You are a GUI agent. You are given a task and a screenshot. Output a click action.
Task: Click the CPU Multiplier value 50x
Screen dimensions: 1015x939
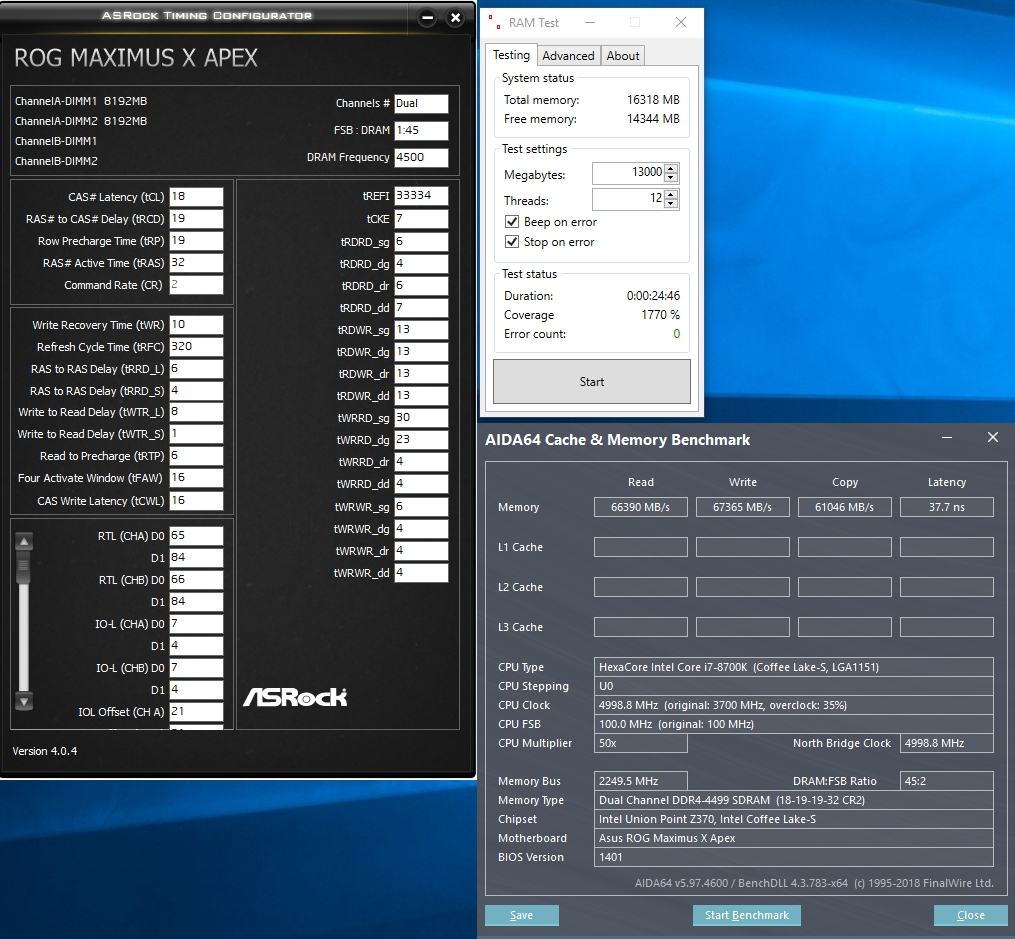coord(641,743)
